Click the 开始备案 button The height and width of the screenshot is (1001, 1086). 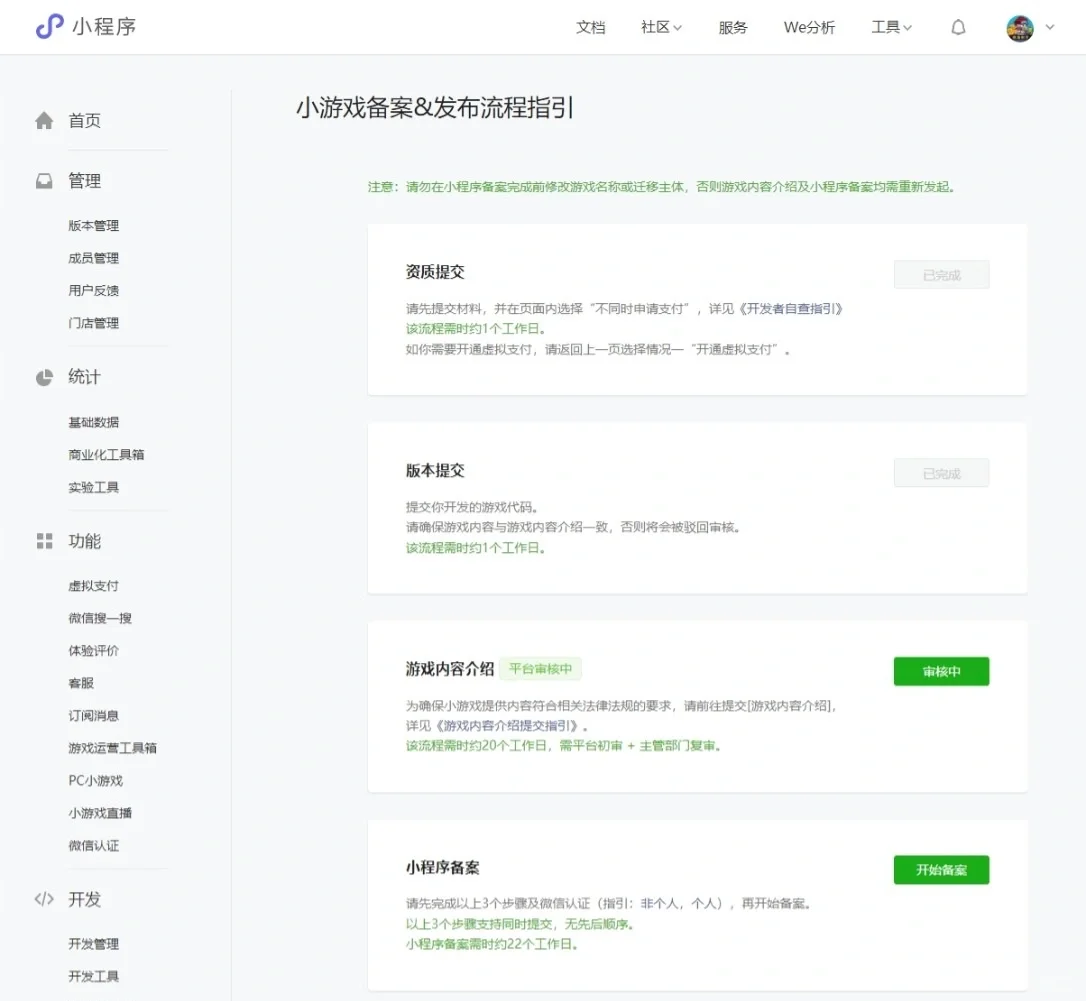click(x=940, y=869)
